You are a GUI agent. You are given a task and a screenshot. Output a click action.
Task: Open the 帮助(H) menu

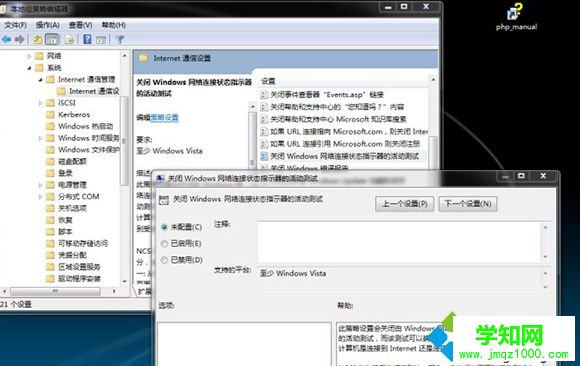[114, 25]
